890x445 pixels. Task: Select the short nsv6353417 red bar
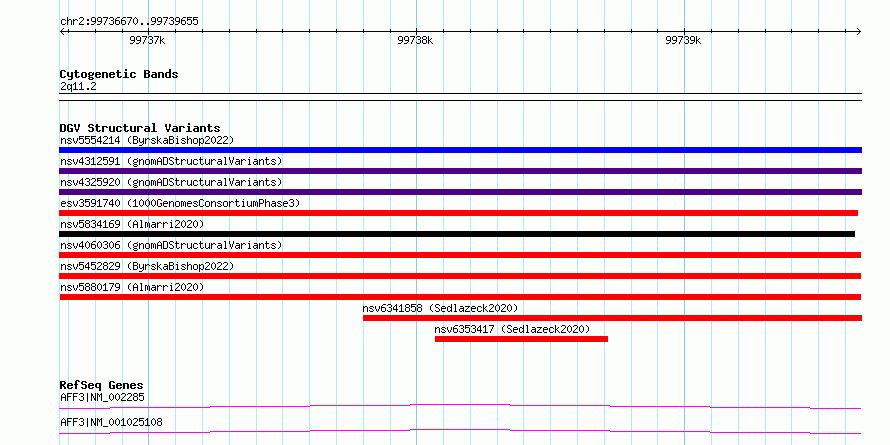click(521, 339)
